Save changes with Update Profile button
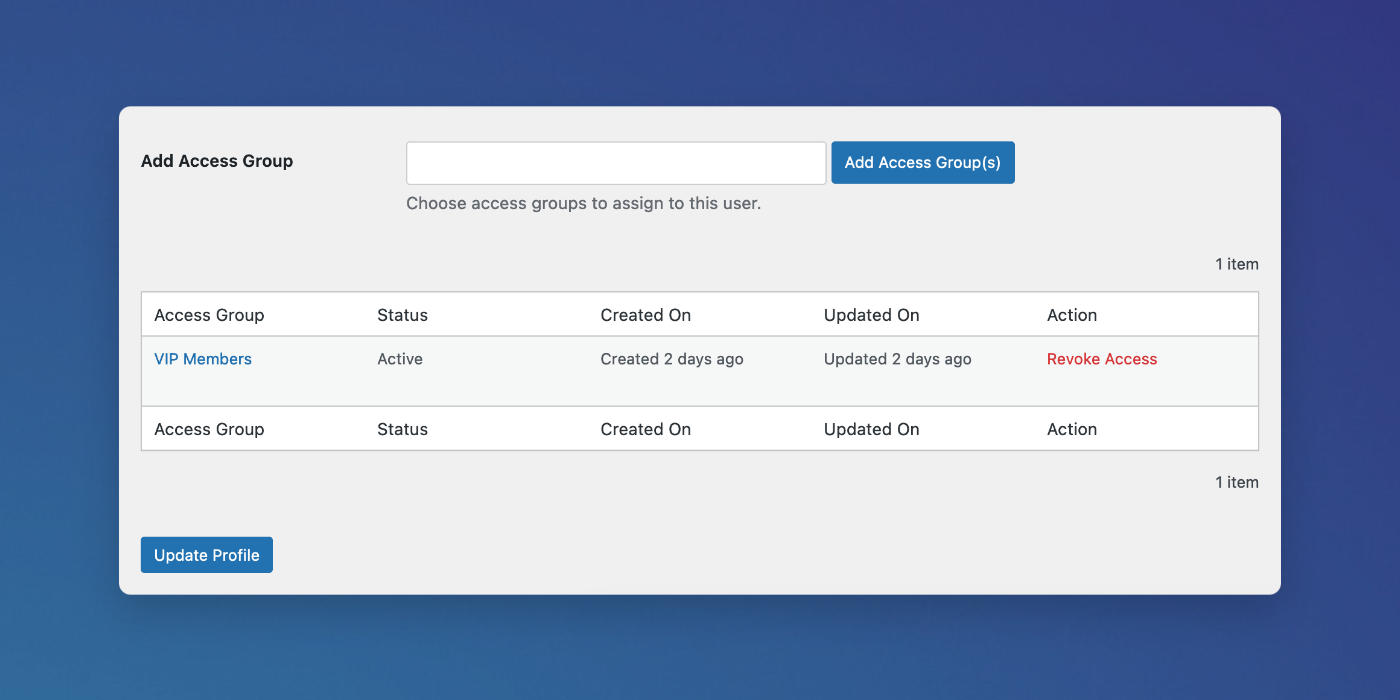 (207, 555)
